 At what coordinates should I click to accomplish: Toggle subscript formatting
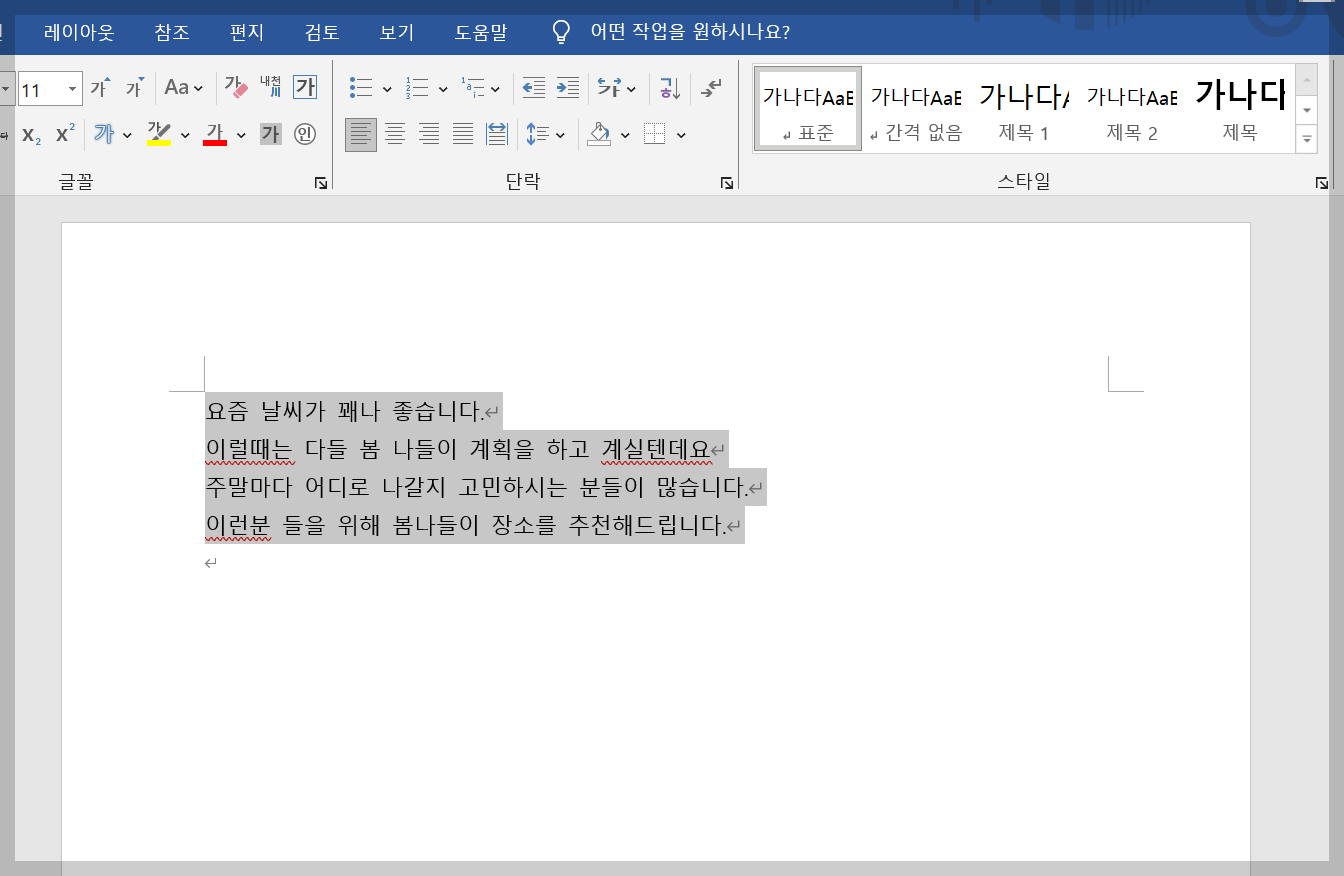(x=31, y=134)
